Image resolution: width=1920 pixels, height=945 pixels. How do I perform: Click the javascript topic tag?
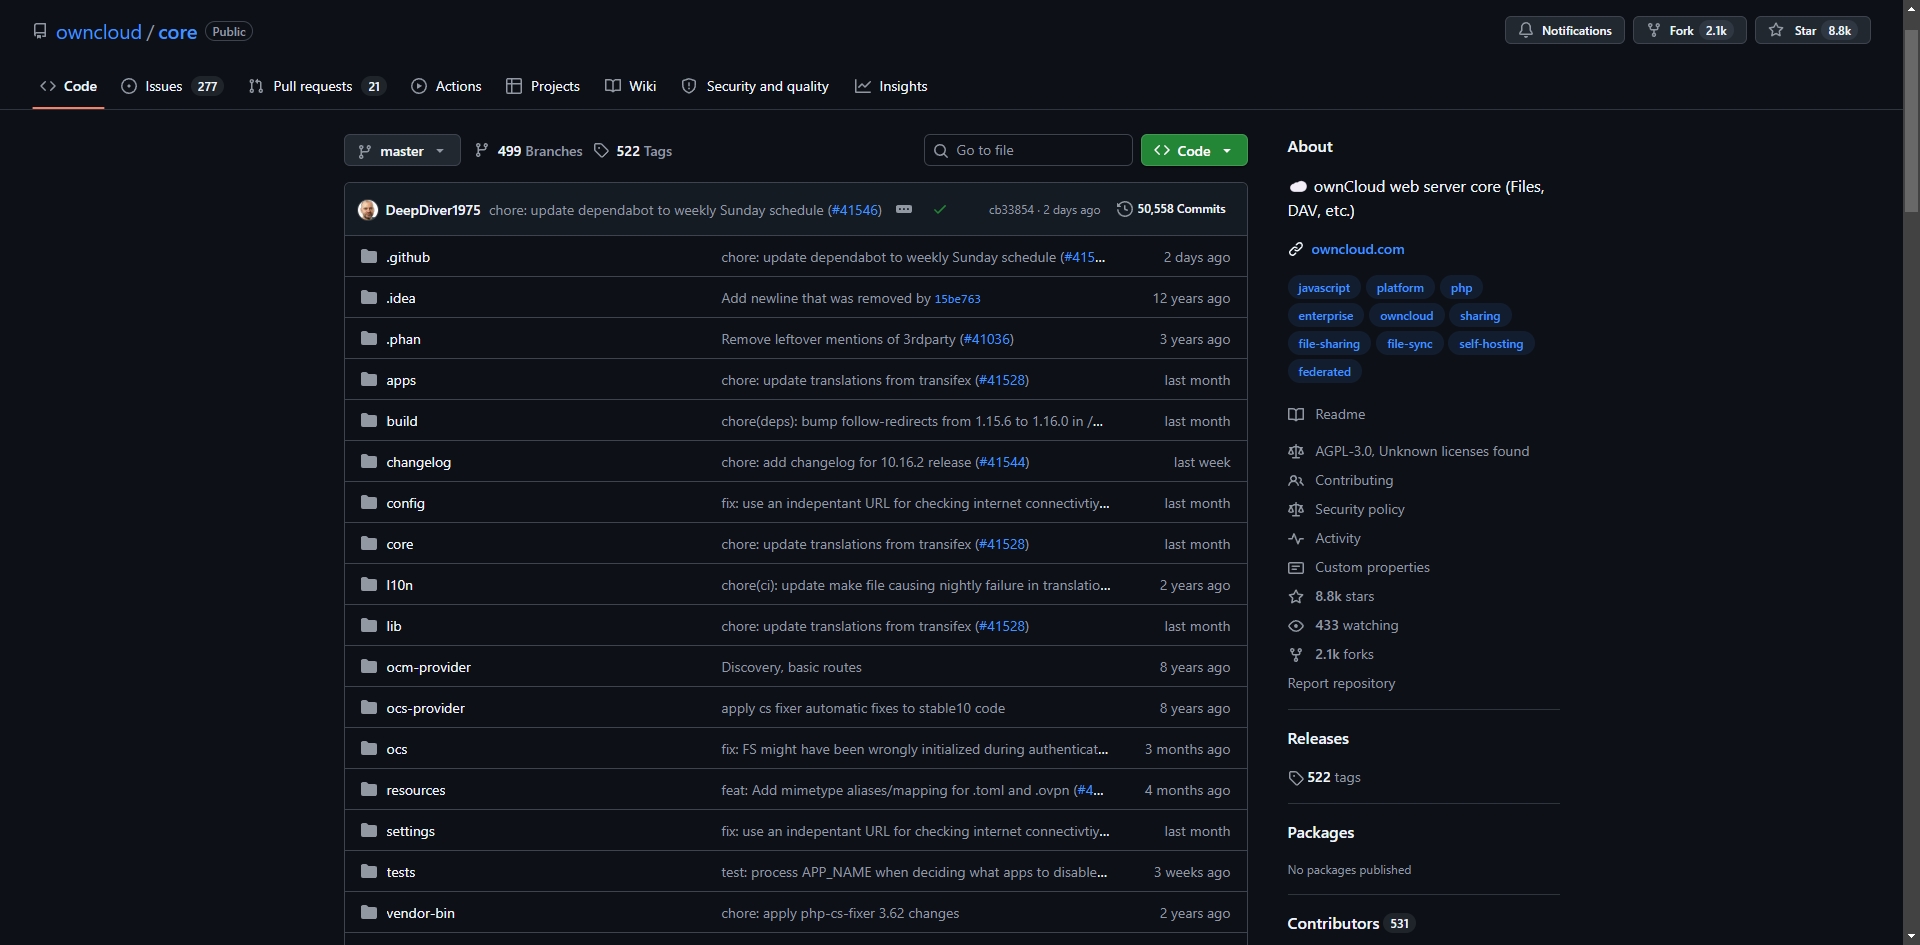tap(1324, 288)
